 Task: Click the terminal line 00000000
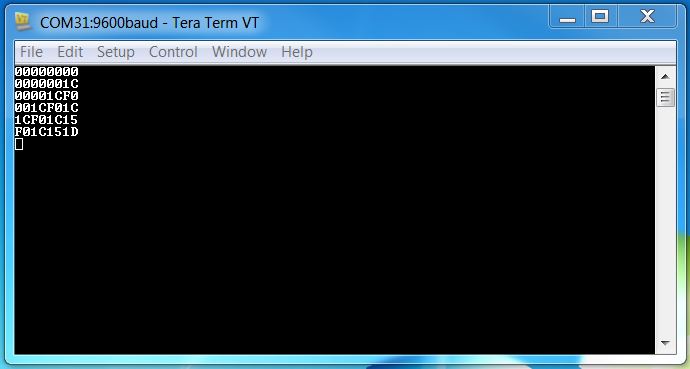47,72
